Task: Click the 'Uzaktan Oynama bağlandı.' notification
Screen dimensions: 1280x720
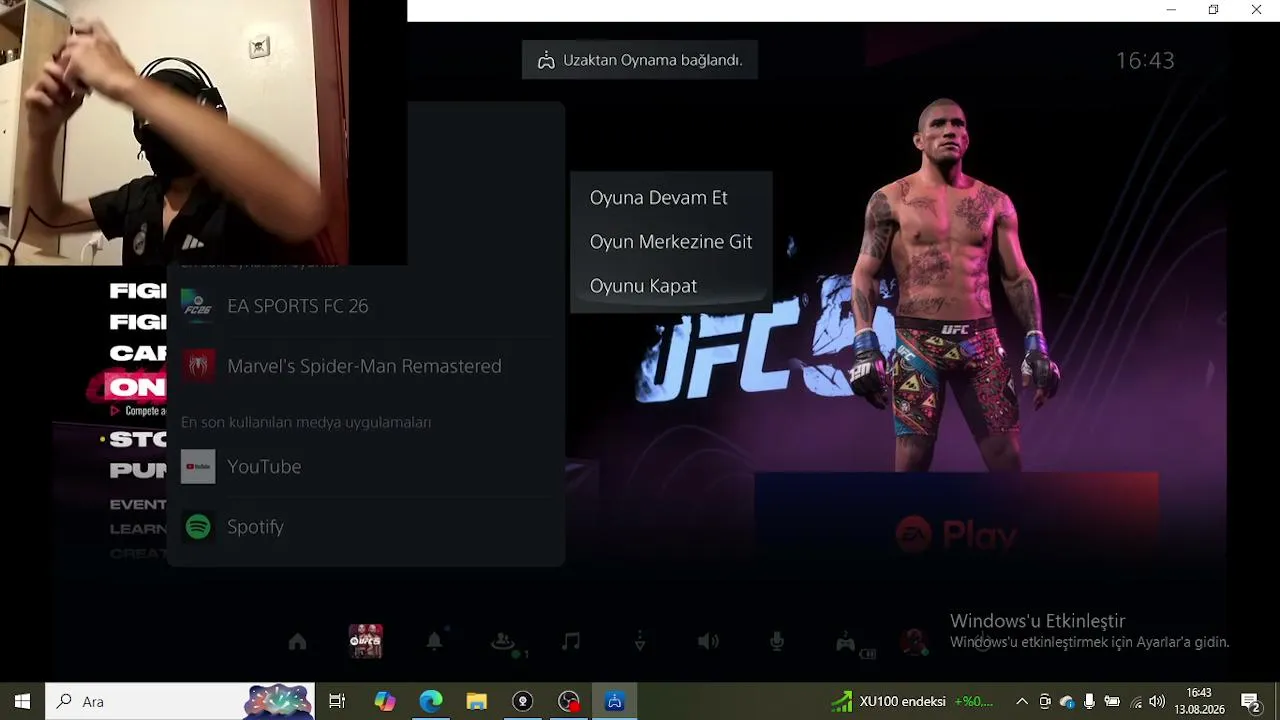Action: click(x=640, y=60)
